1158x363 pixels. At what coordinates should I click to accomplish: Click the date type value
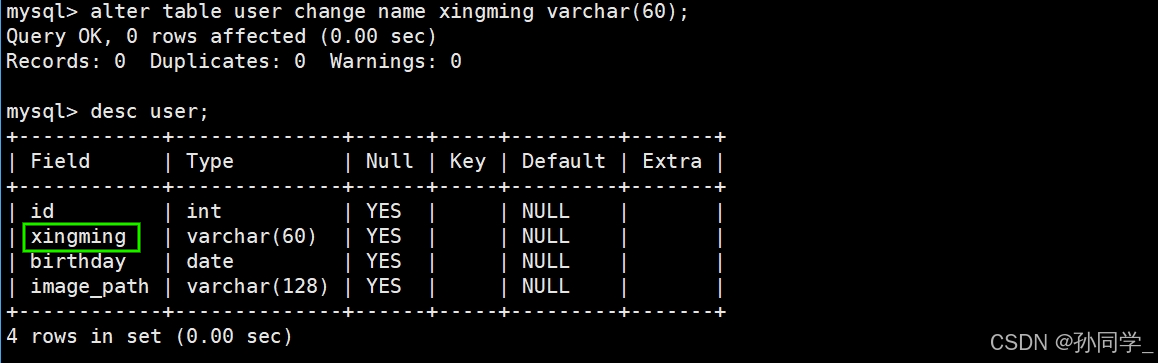click(x=210, y=261)
